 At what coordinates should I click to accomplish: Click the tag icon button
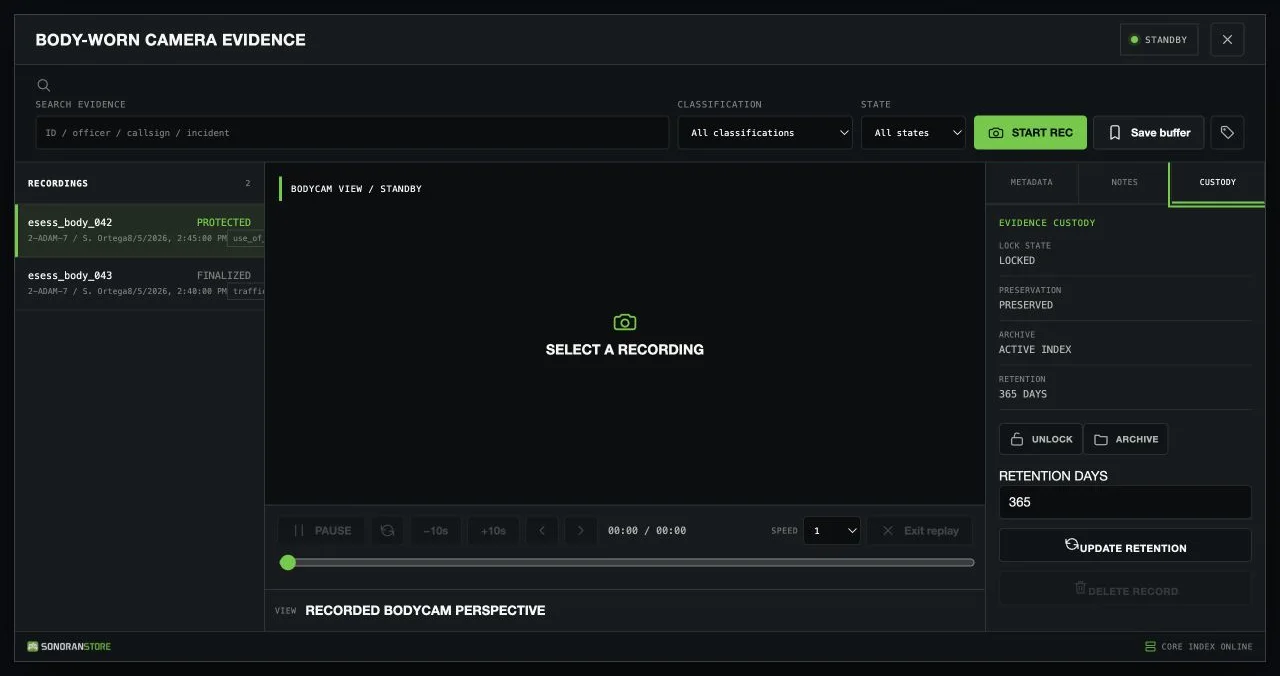point(1227,132)
